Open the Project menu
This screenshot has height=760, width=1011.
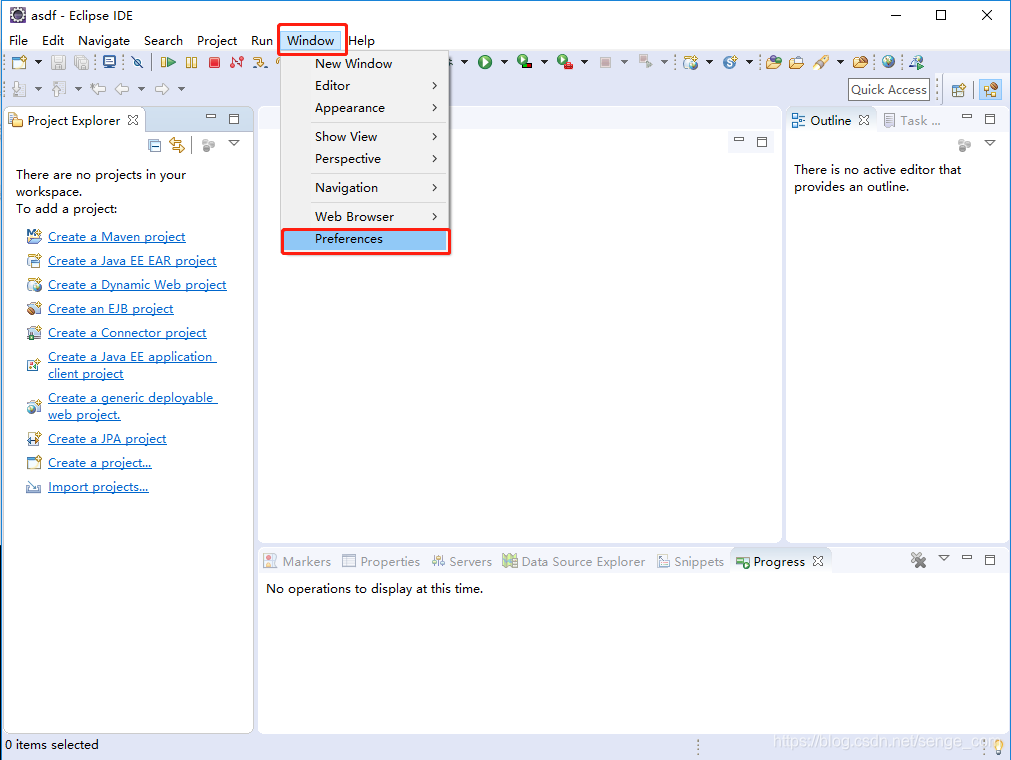(x=217, y=41)
